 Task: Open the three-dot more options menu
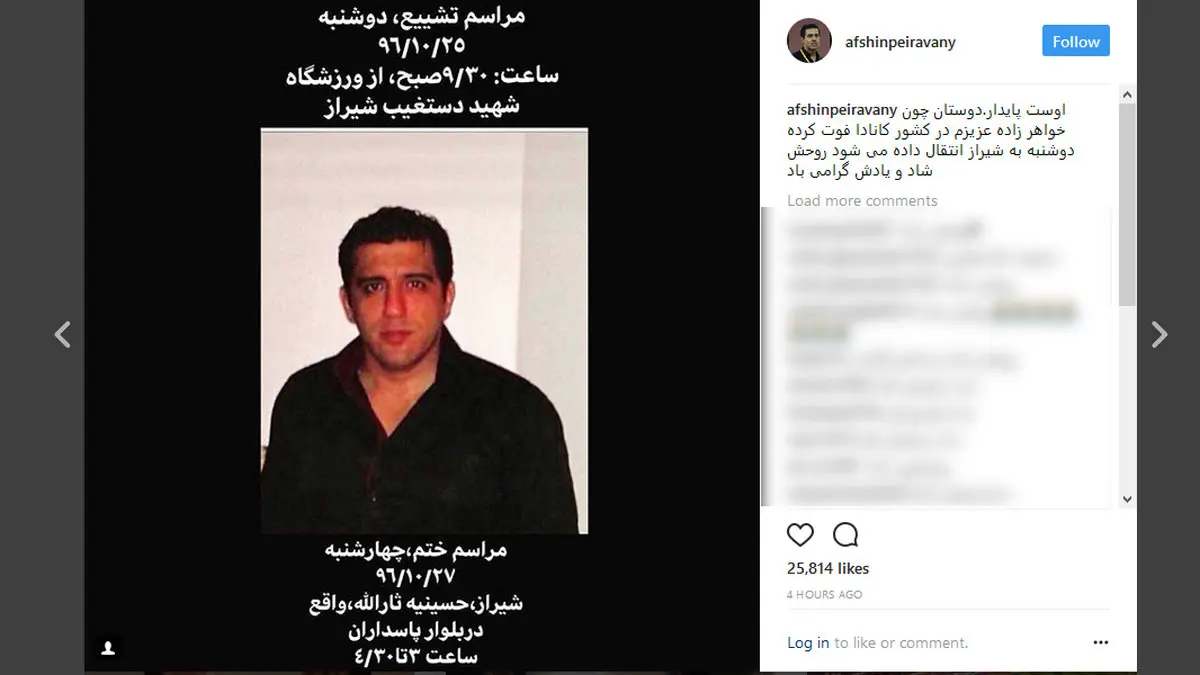(x=1101, y=643)
